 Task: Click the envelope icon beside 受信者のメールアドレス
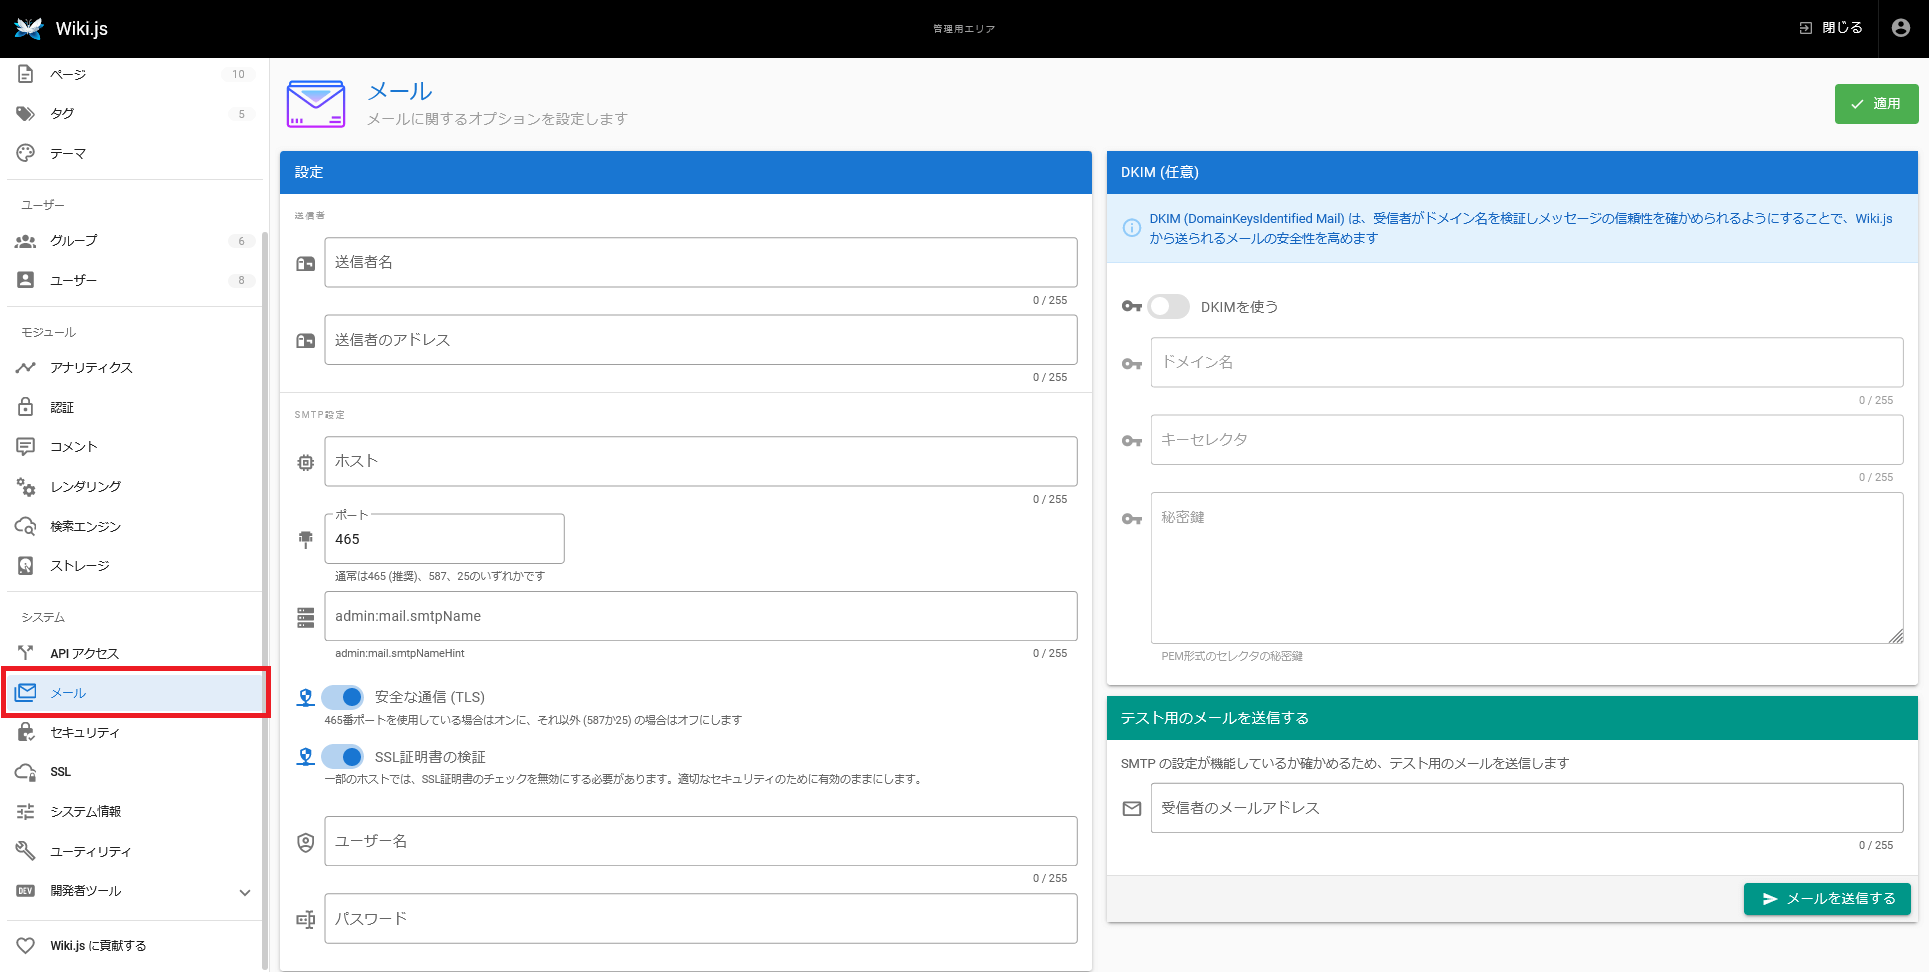pos(1131,809)
